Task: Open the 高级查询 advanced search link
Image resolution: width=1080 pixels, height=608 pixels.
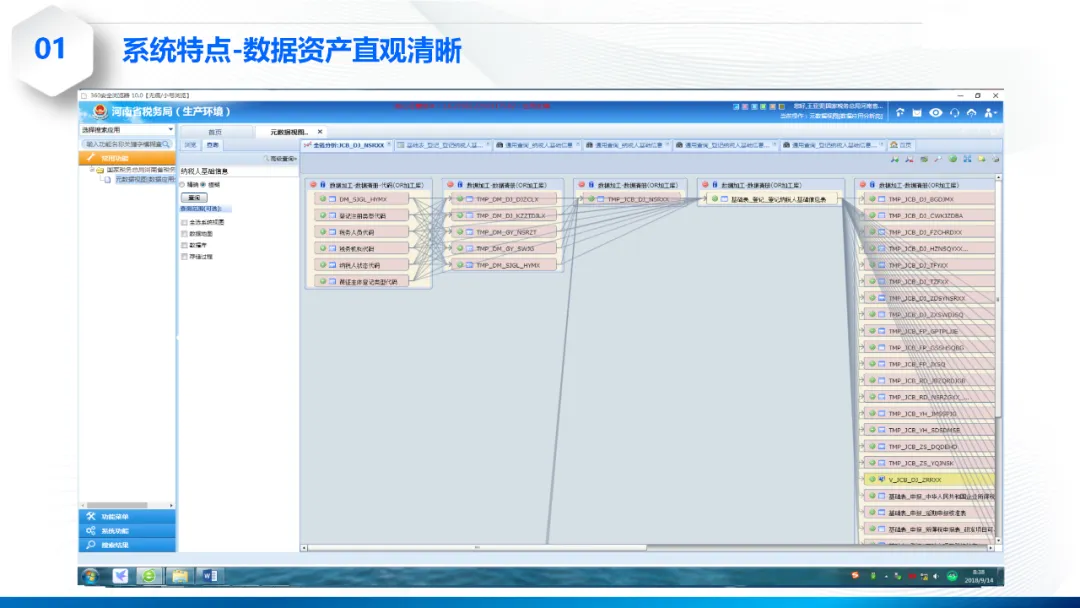Action: click(x=280, y=159)
